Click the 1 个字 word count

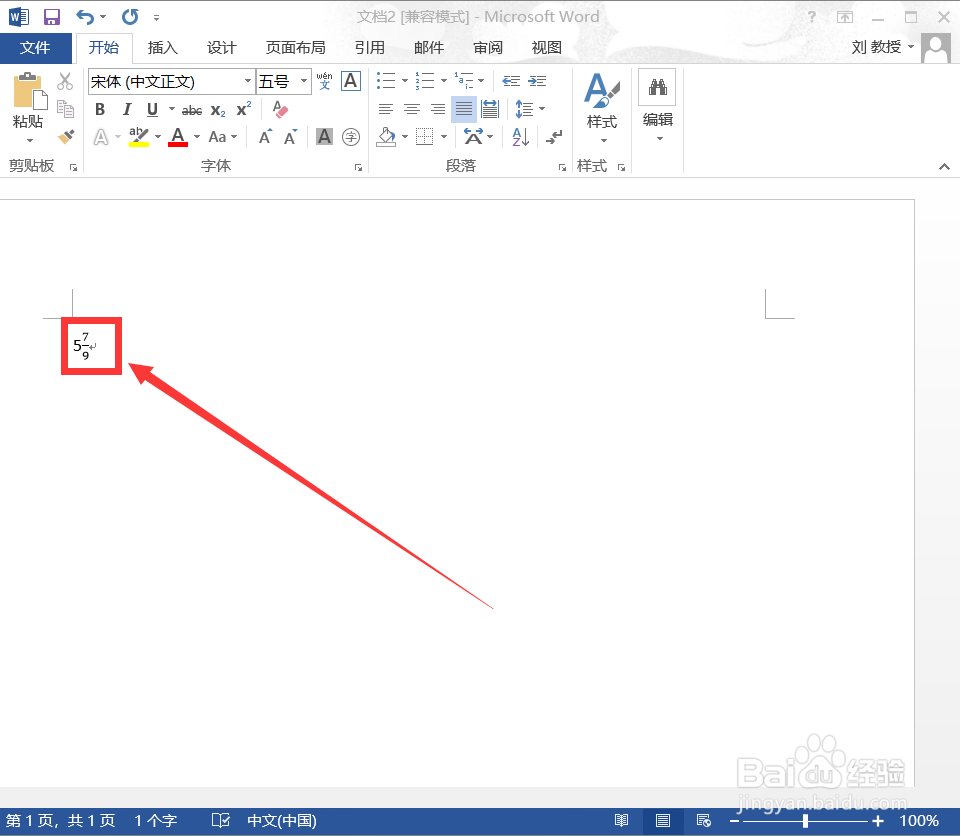click(x=156, y=821)
